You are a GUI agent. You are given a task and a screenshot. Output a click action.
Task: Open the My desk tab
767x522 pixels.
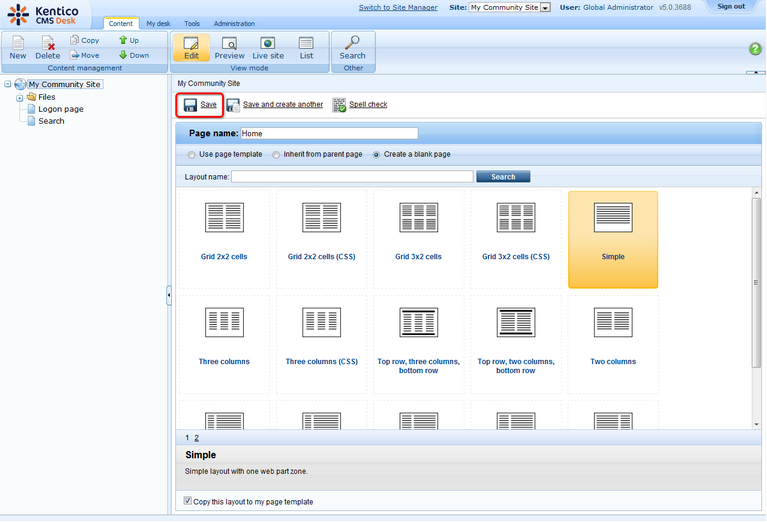(158, 23)
